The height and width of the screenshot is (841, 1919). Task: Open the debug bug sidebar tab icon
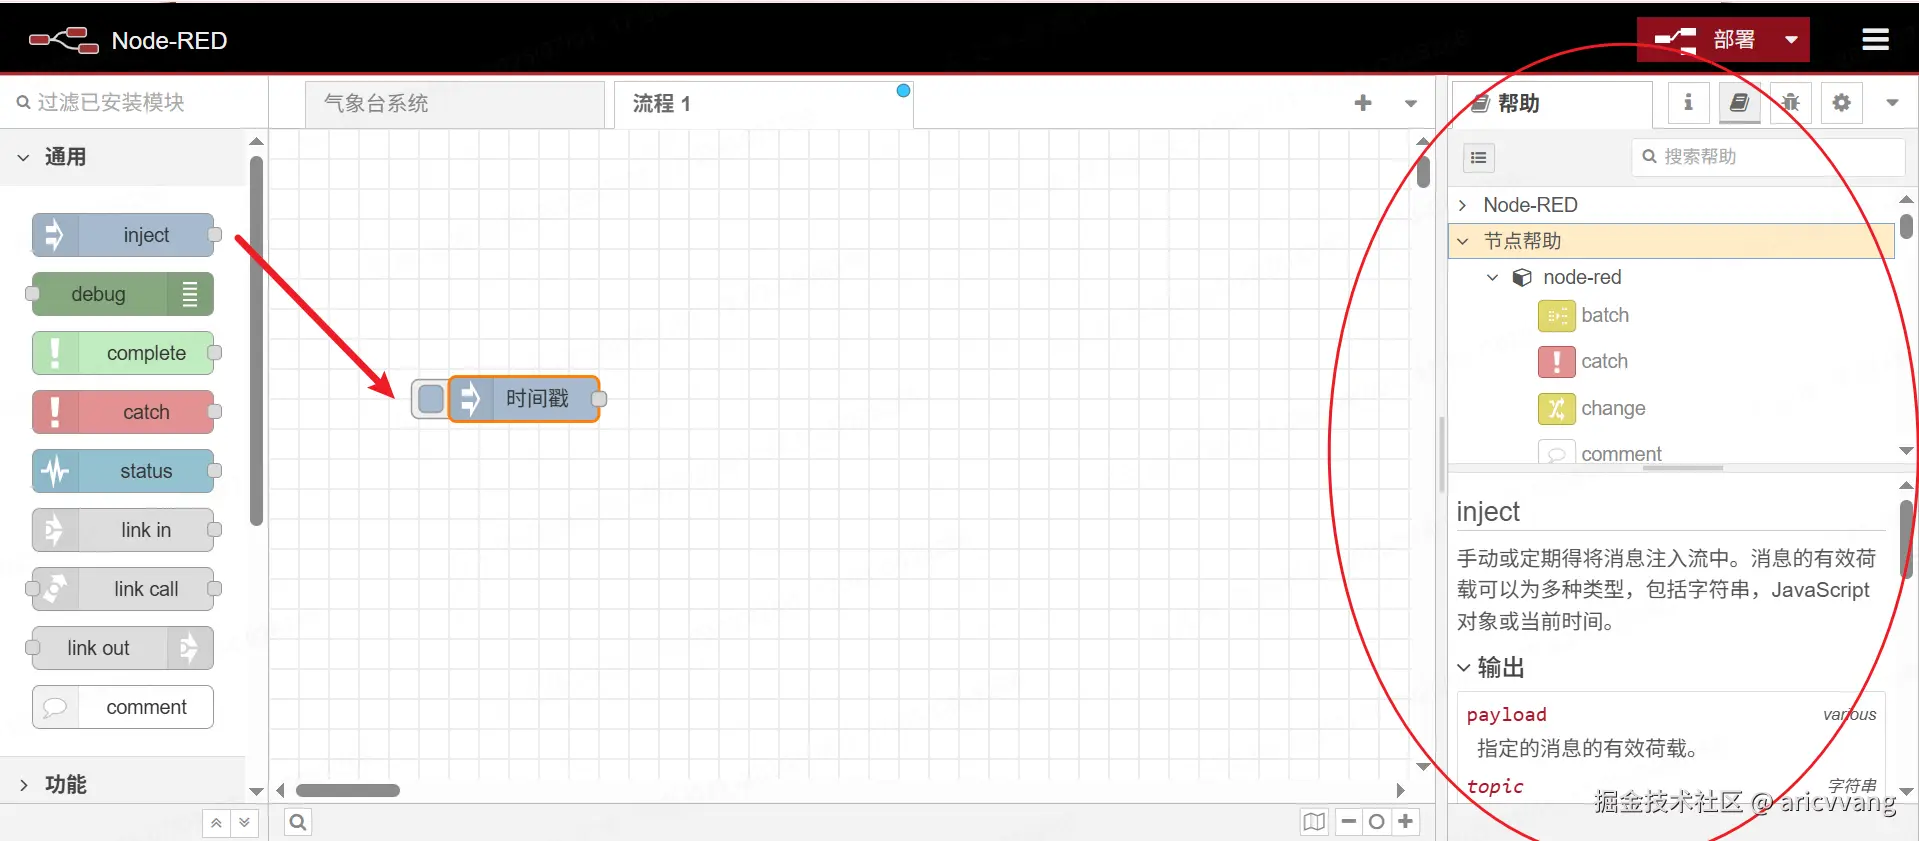click(1790, 103)
